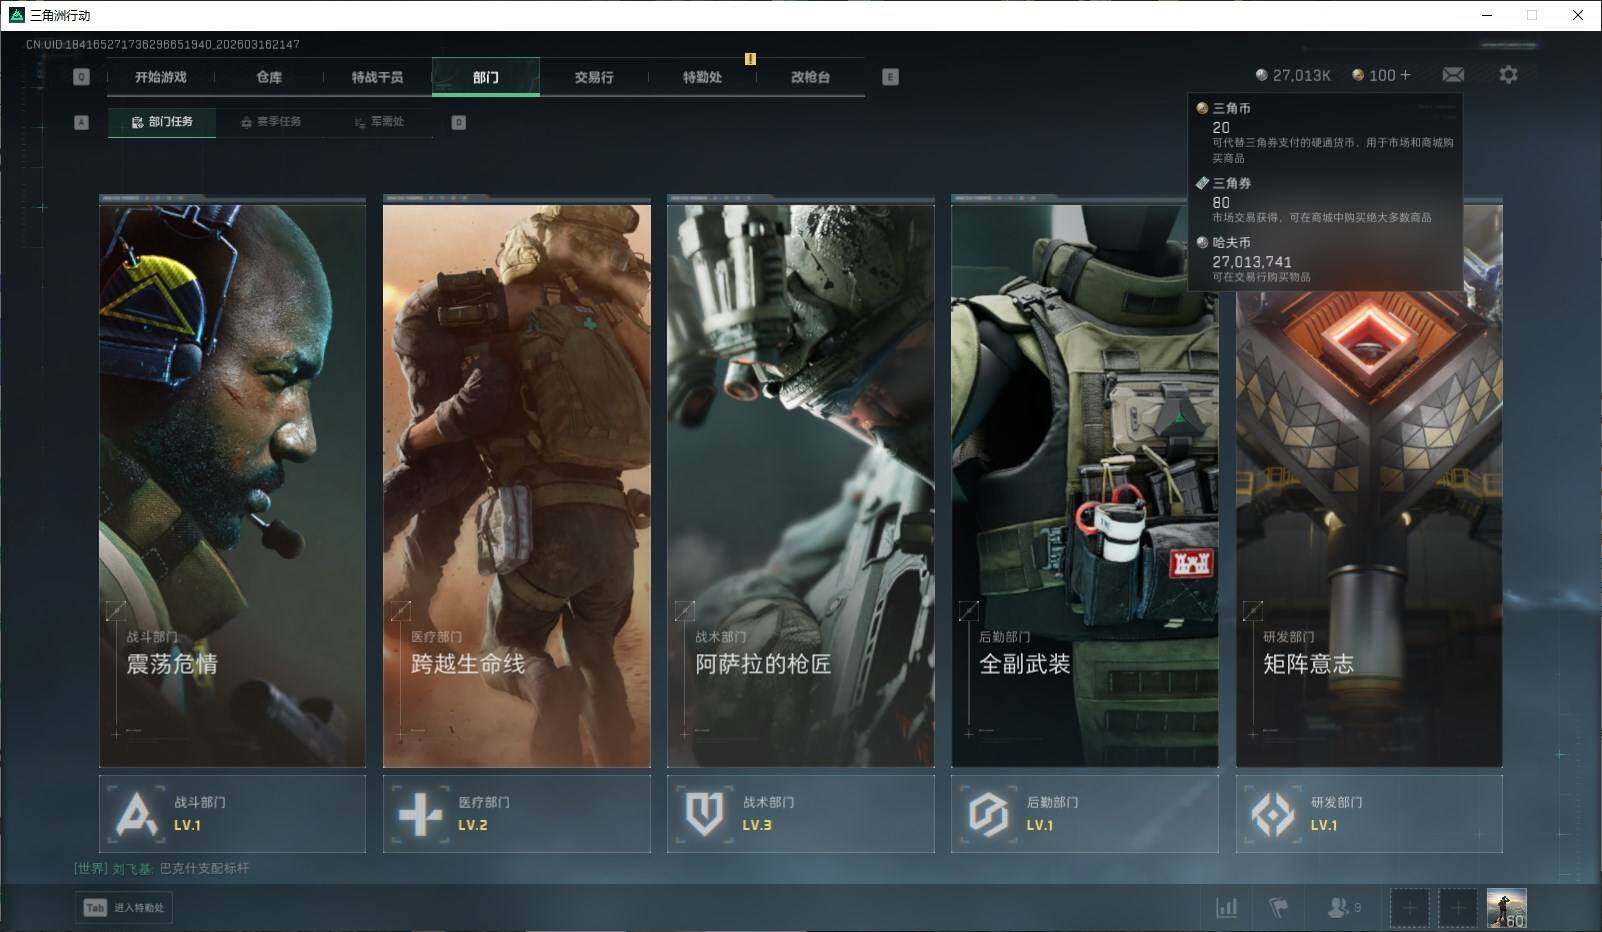The width and height of the screenshot is (1602, 932).
Task: Click the 27,013K 哈夫币 currency display
Action: coord(1293,75)
